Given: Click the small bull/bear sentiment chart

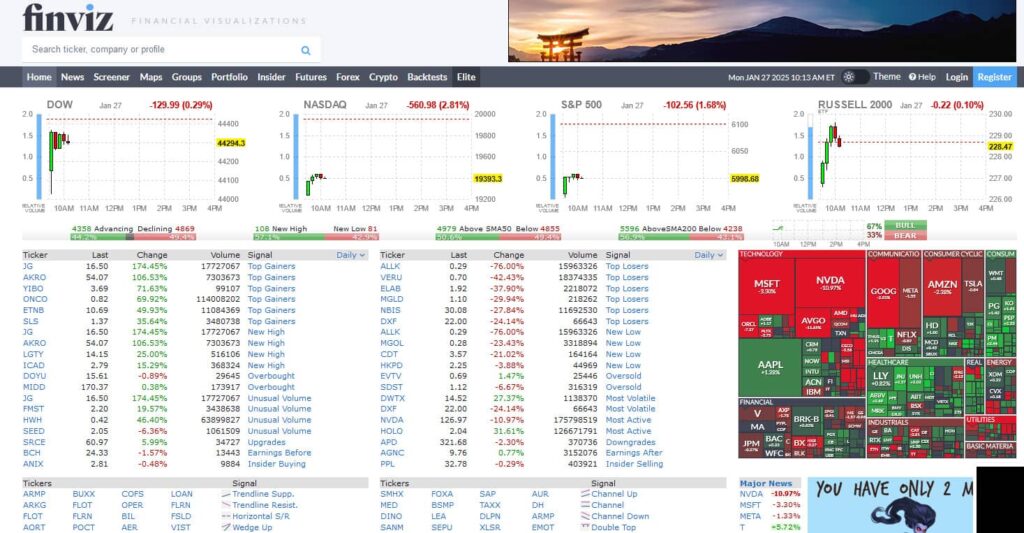Looking at the screenshot, I should click(x=822, y=232).
